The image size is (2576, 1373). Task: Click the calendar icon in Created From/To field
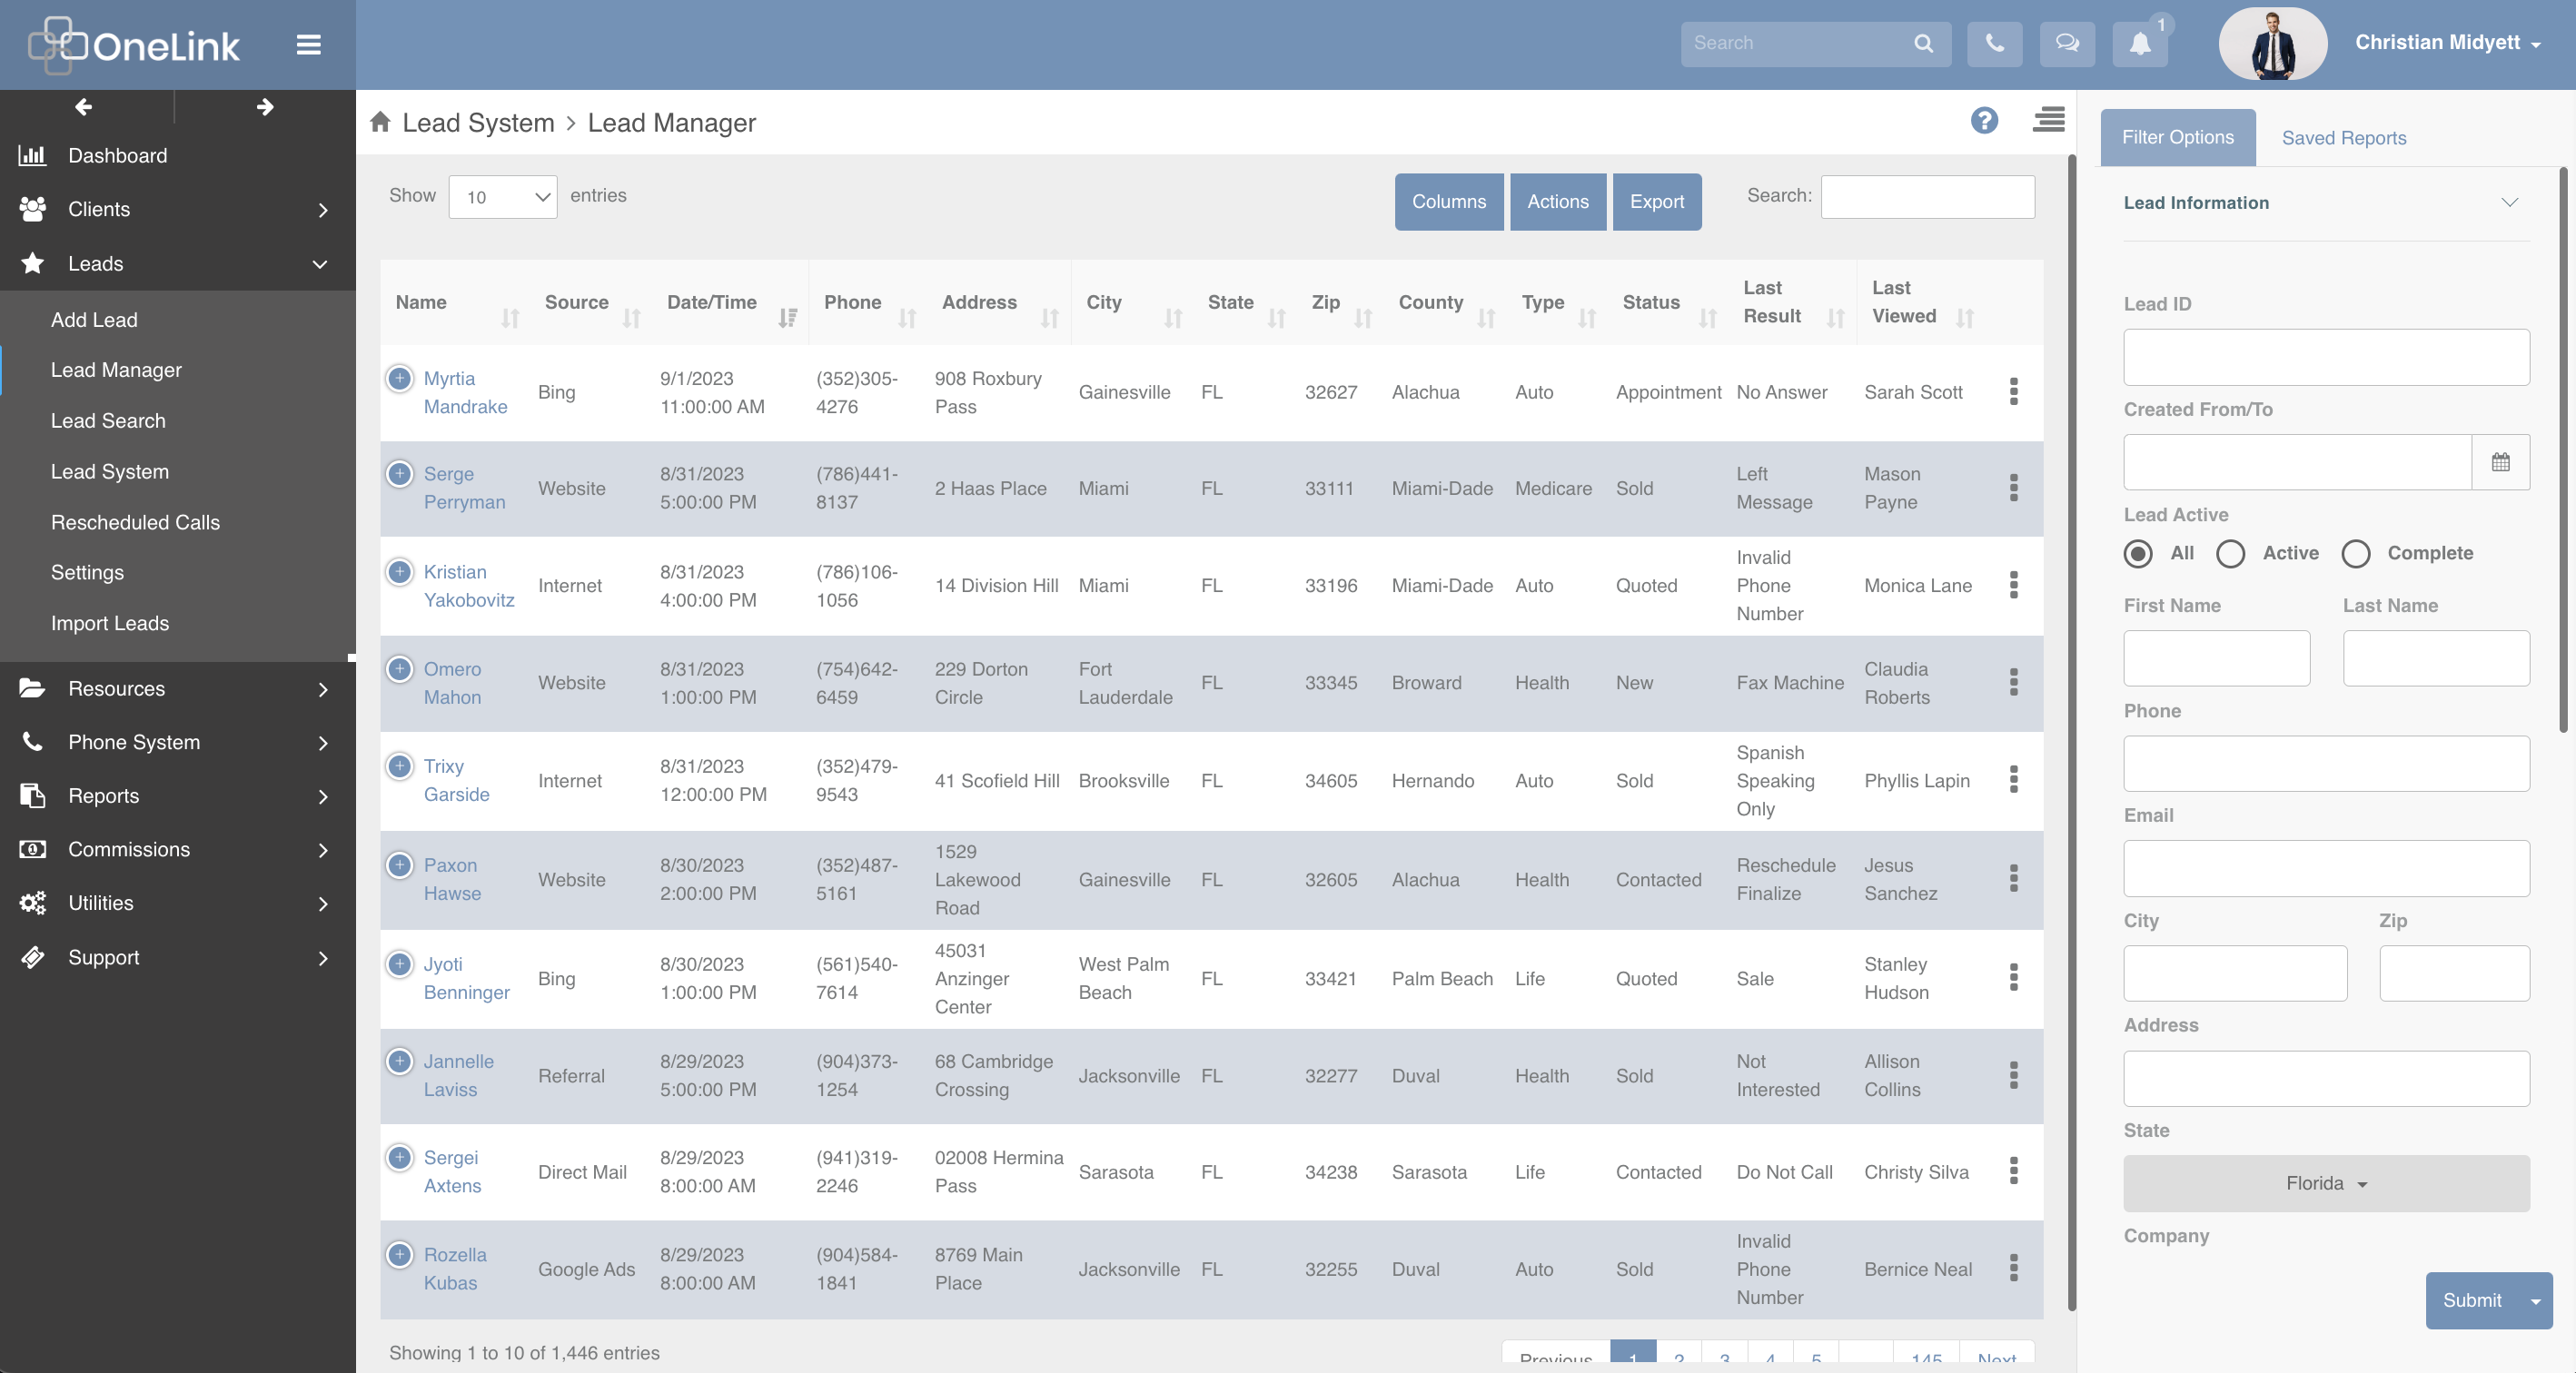point(2502,462)
